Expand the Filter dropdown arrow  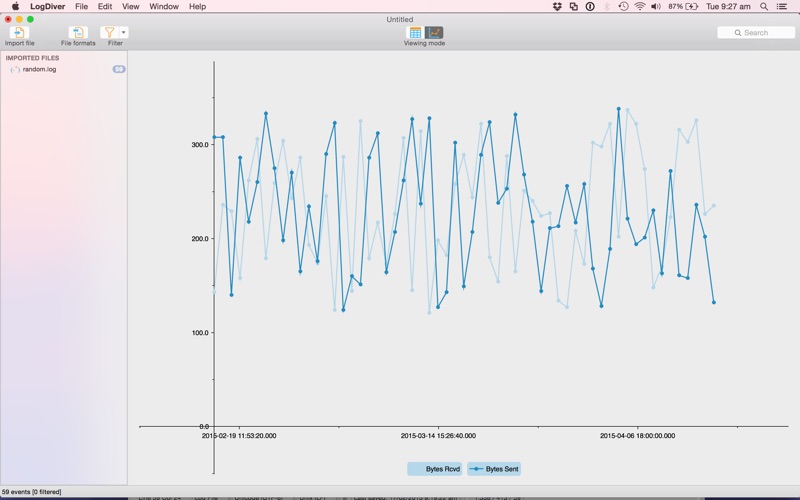tap(124, 33)
